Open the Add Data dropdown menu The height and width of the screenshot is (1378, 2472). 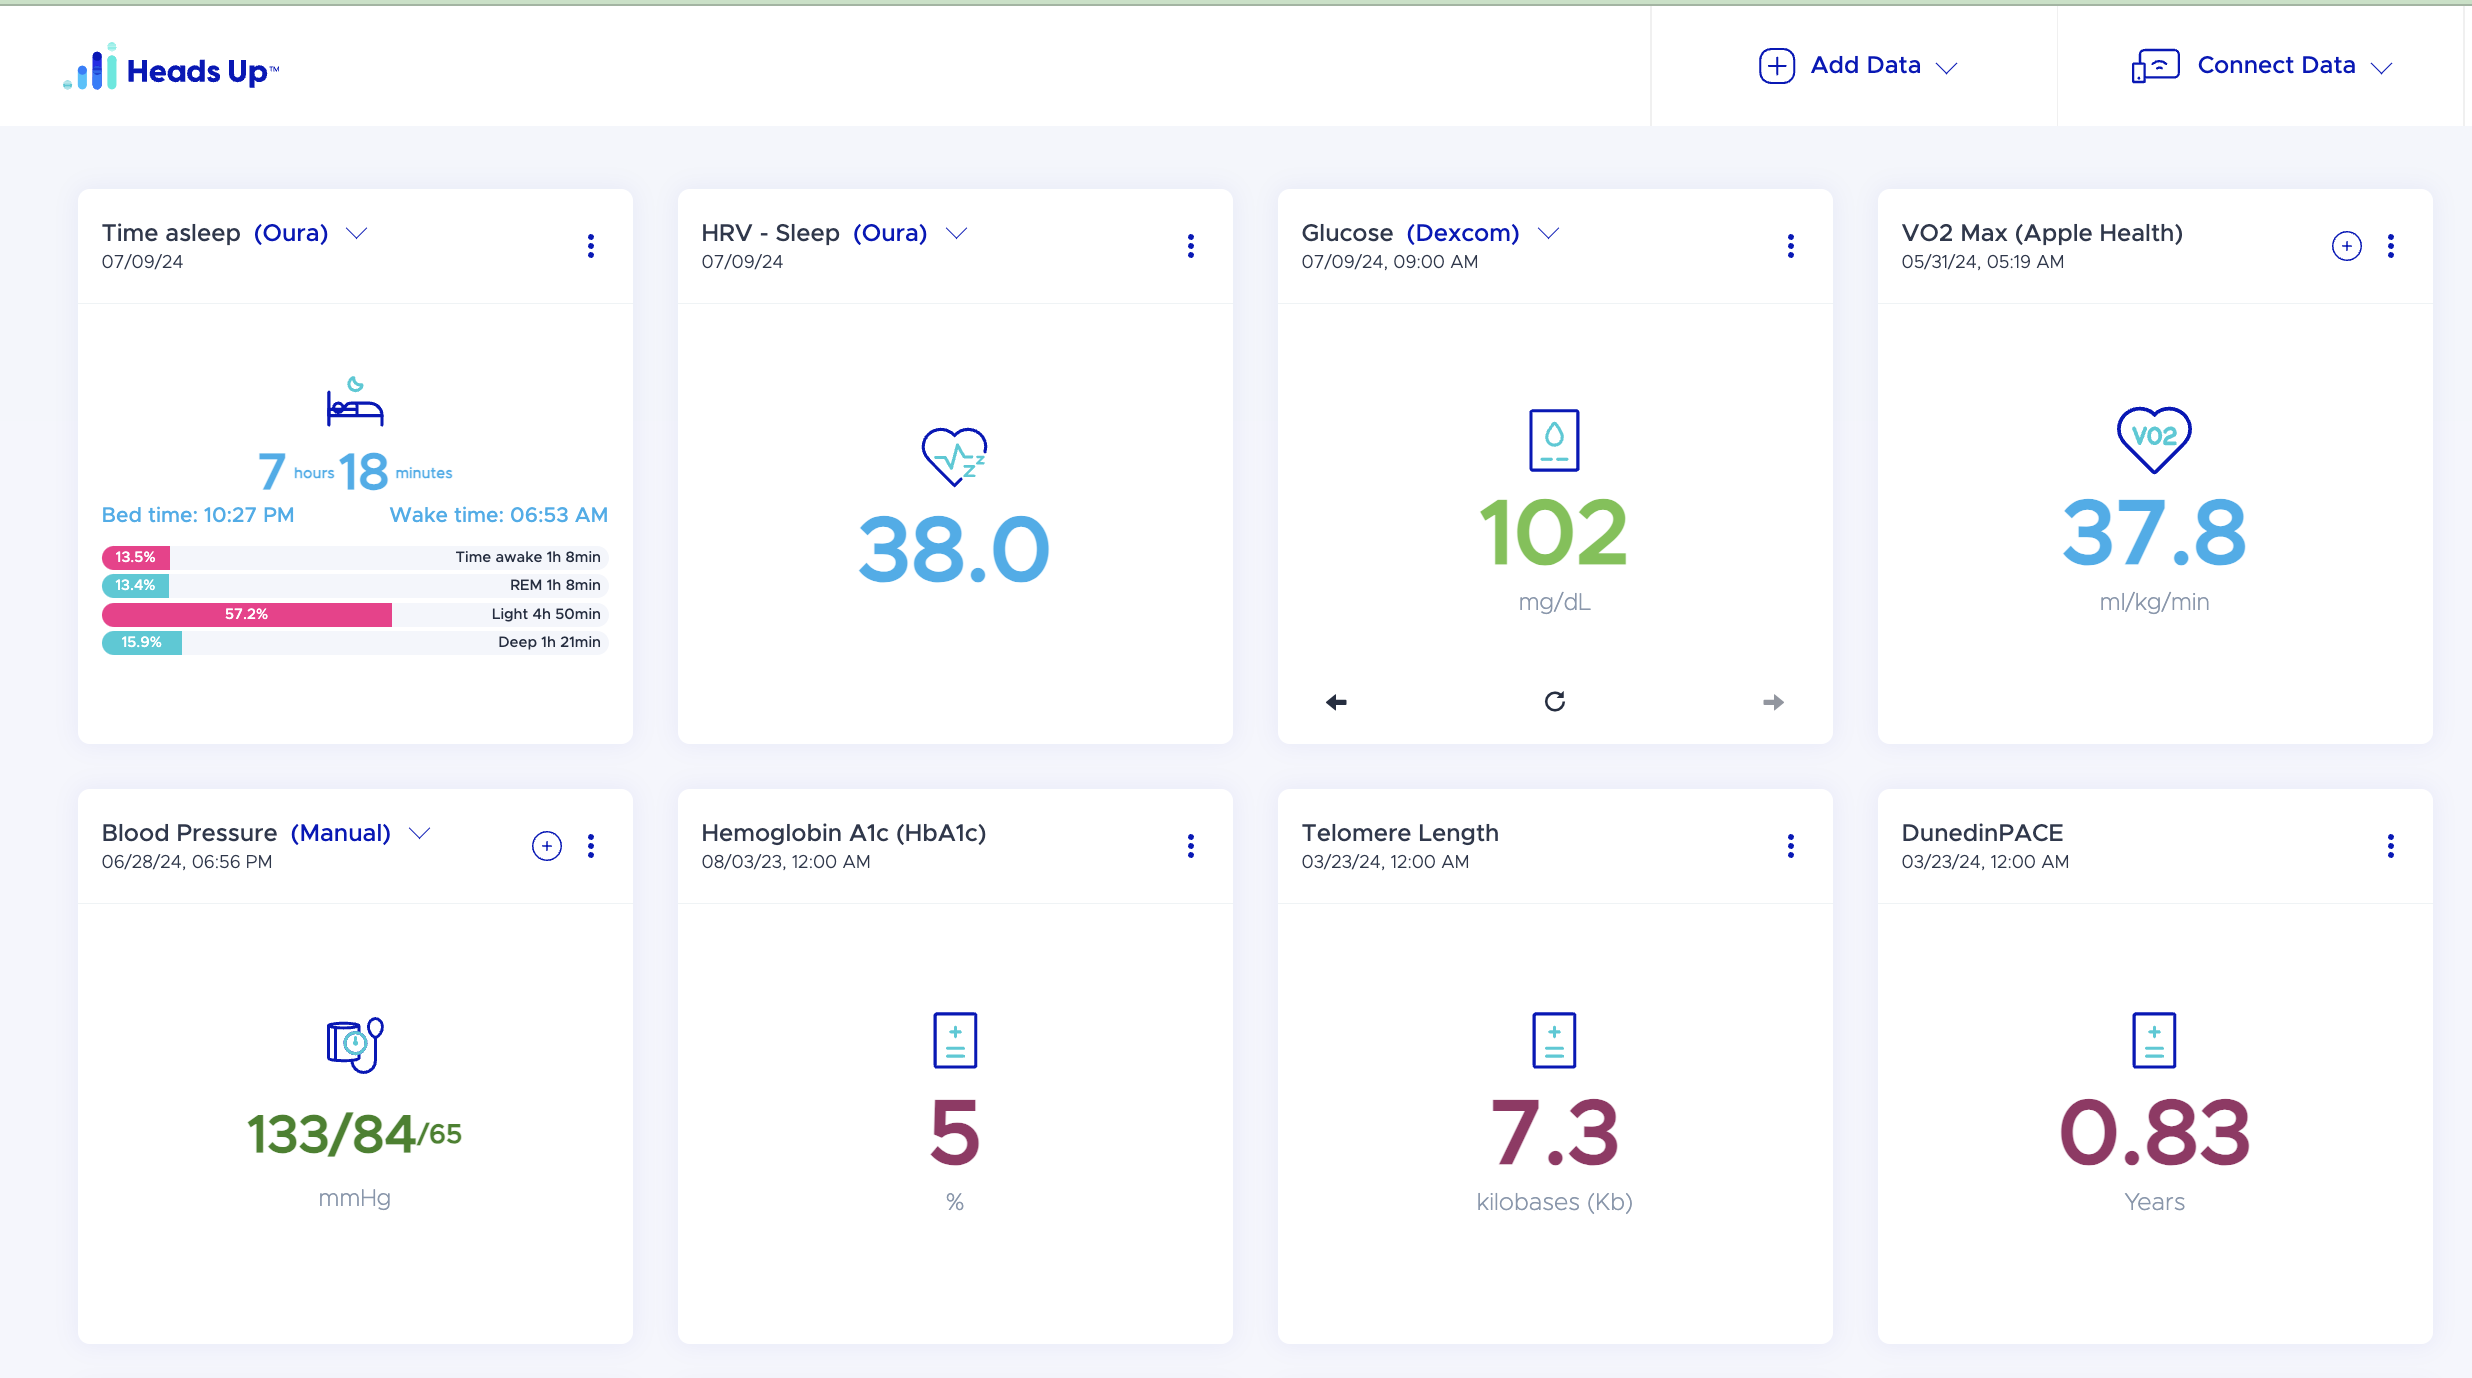pyautogui.click(x=1857, y=66)
